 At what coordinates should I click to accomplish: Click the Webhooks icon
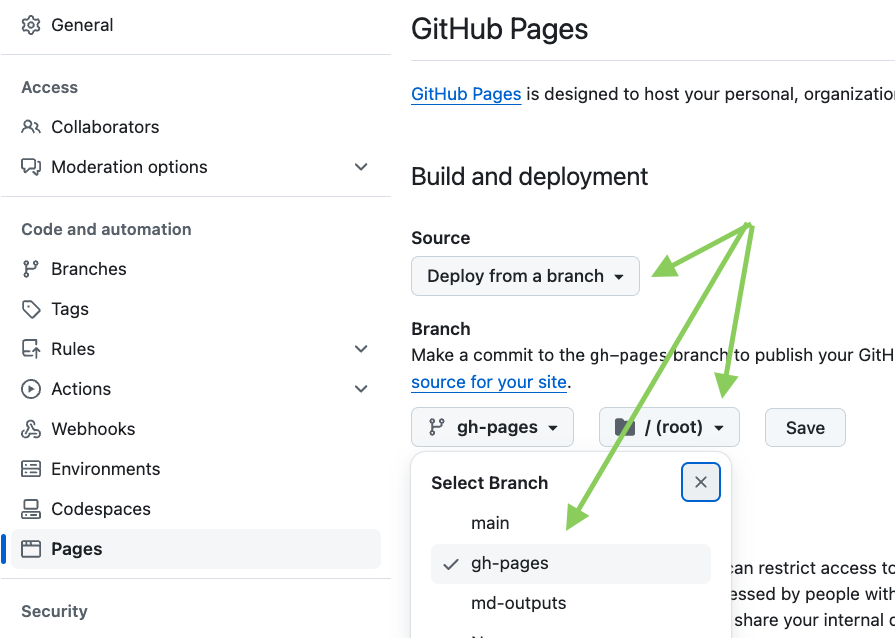tap(31, 429)
